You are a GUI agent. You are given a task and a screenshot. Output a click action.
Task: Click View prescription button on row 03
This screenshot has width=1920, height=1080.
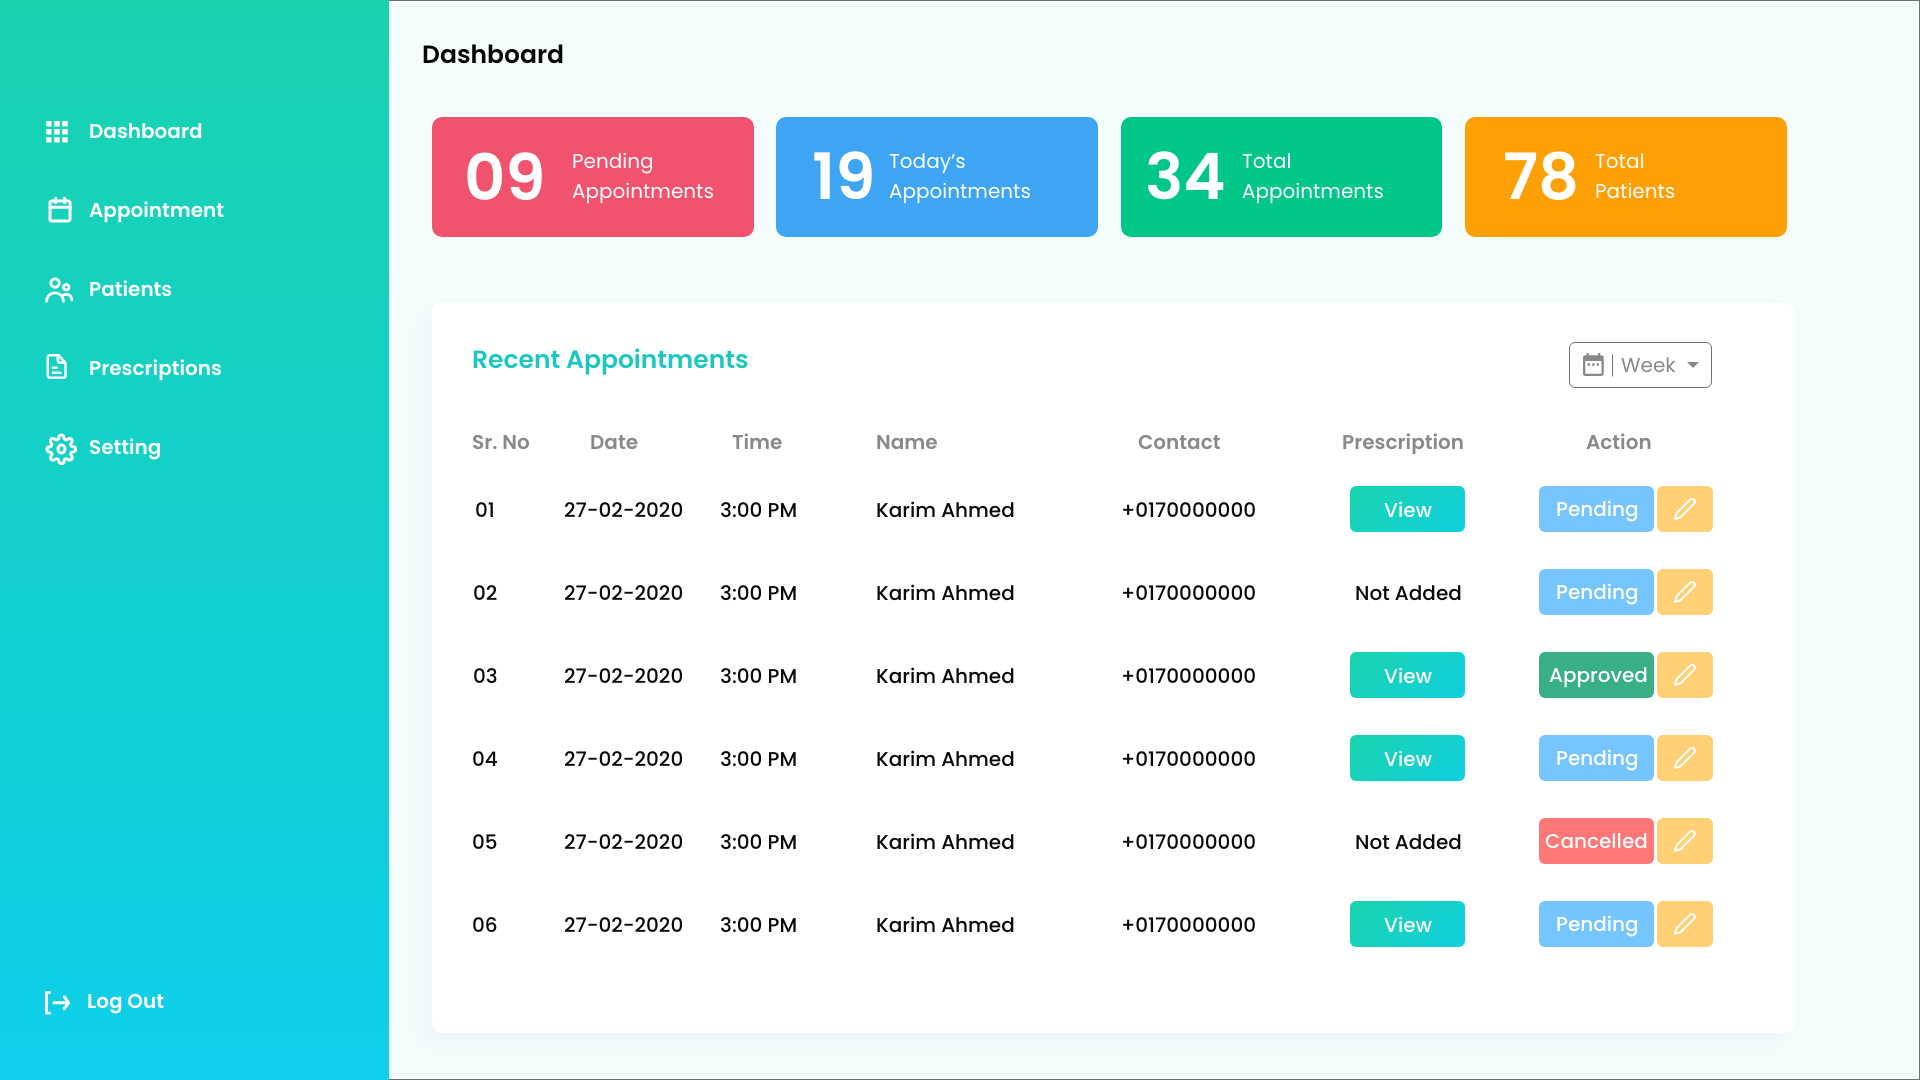point(1407,675)
